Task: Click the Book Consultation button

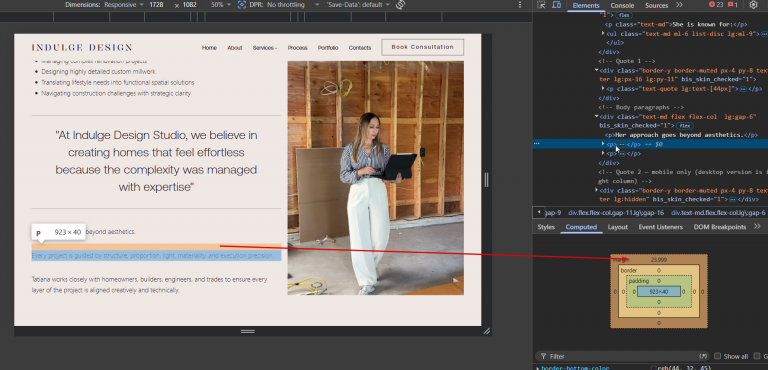Action: click(x=422, y=47)
